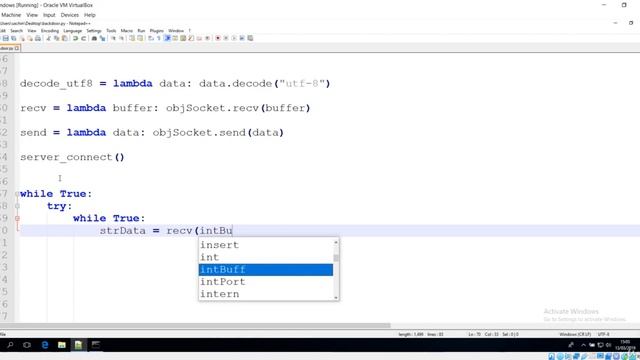Screen dimensions: 640x360
Task: Collapse the outer 'while True:' fold marker
Action: click(x=17, y=194)
